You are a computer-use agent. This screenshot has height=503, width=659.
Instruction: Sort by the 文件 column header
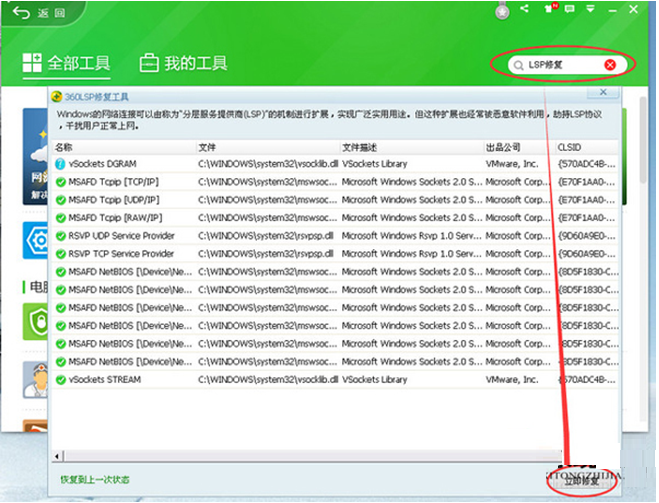pos(268,147)
